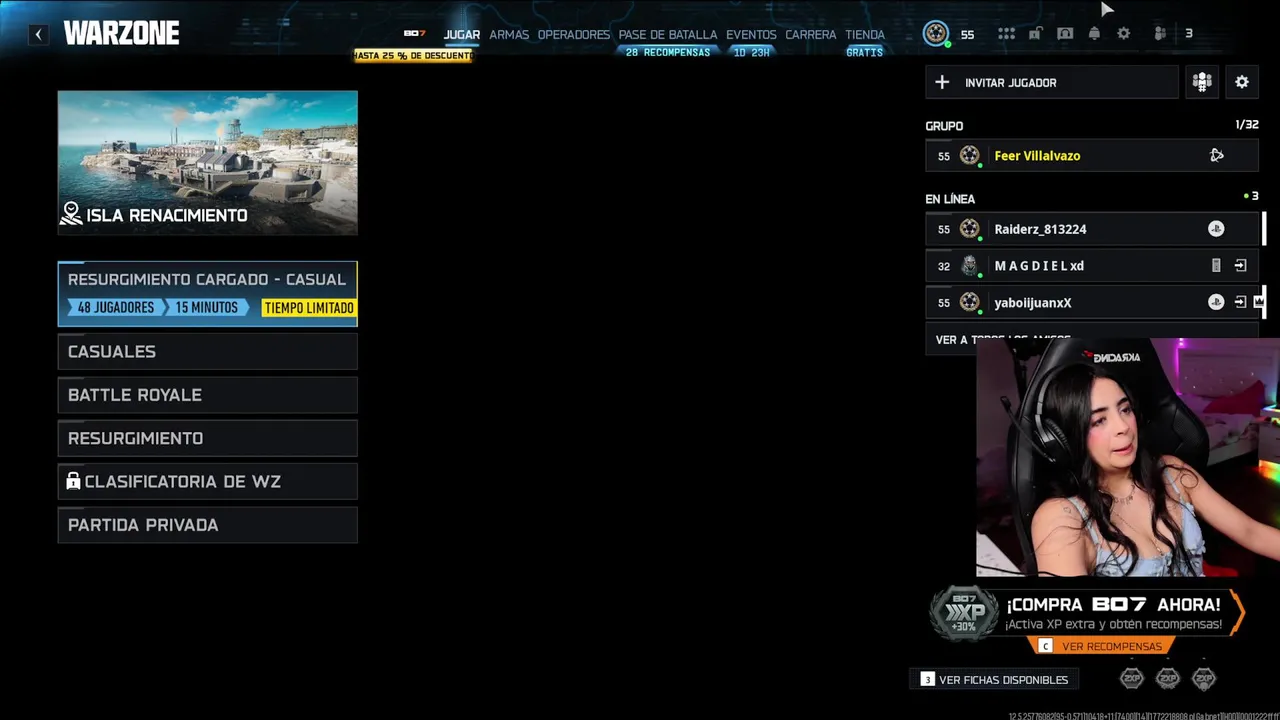Screen dimensions: 1280x720
Task: Click PlayStation icon on yaboiijuanxX row
Action: 1216,302
